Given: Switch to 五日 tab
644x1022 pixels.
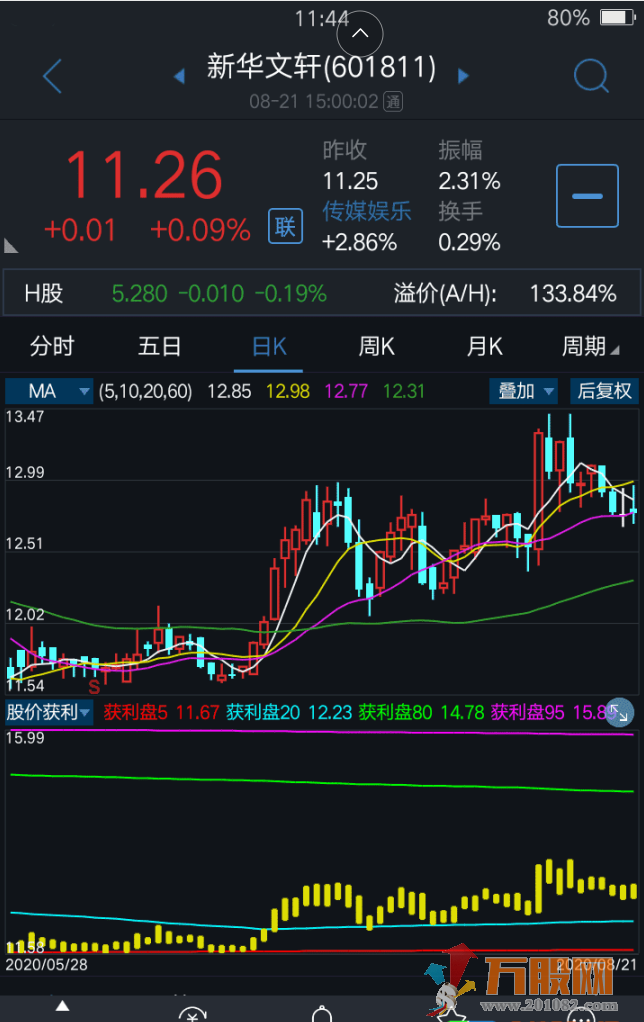Looking at the screenshot, I should tap(160, 346).
